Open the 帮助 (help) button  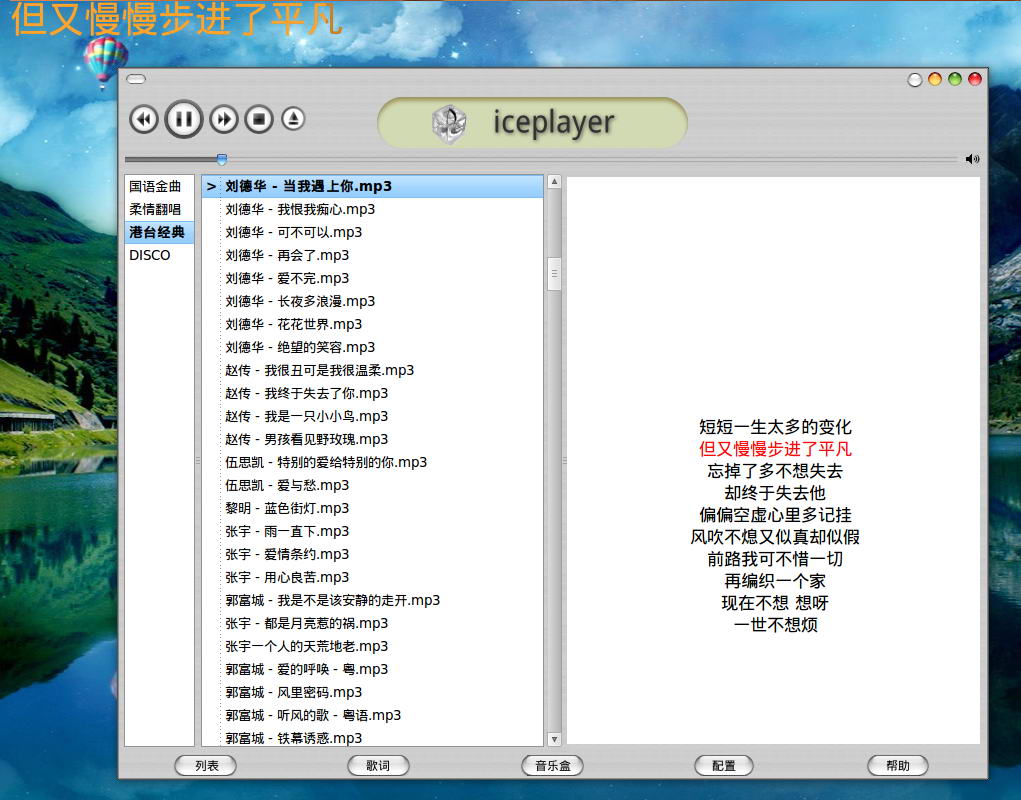(x=898, y=766)
